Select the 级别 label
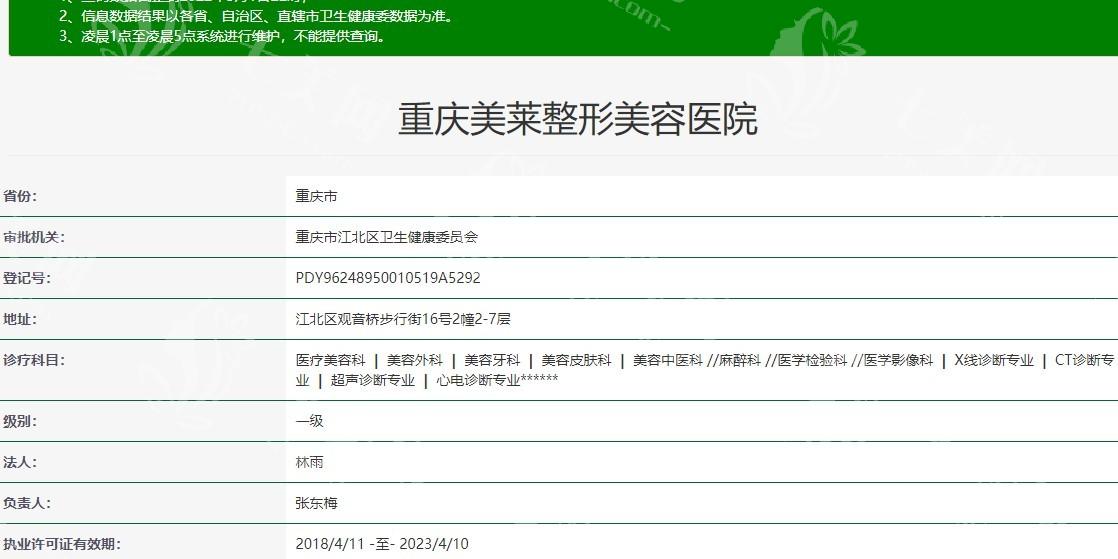 (20, 421)
